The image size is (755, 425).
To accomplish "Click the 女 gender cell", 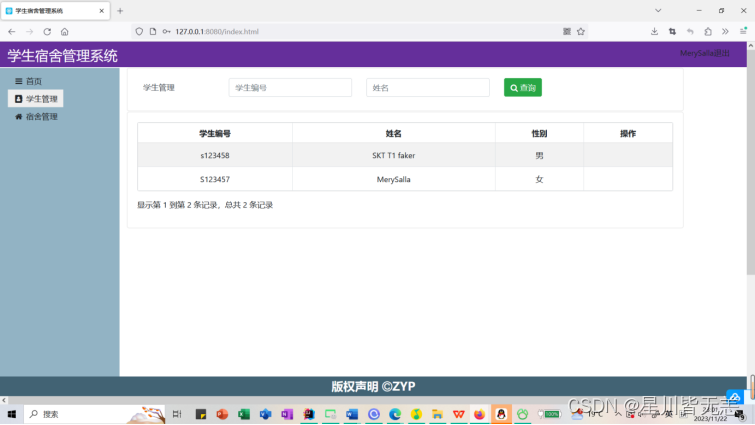I will click(539, 179).
